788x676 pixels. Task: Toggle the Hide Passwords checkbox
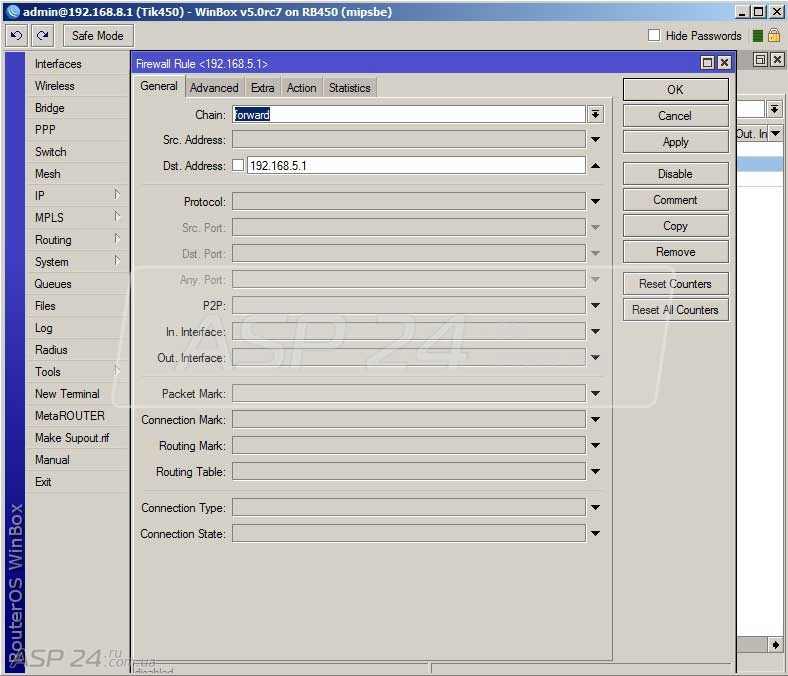click(654, 36)
